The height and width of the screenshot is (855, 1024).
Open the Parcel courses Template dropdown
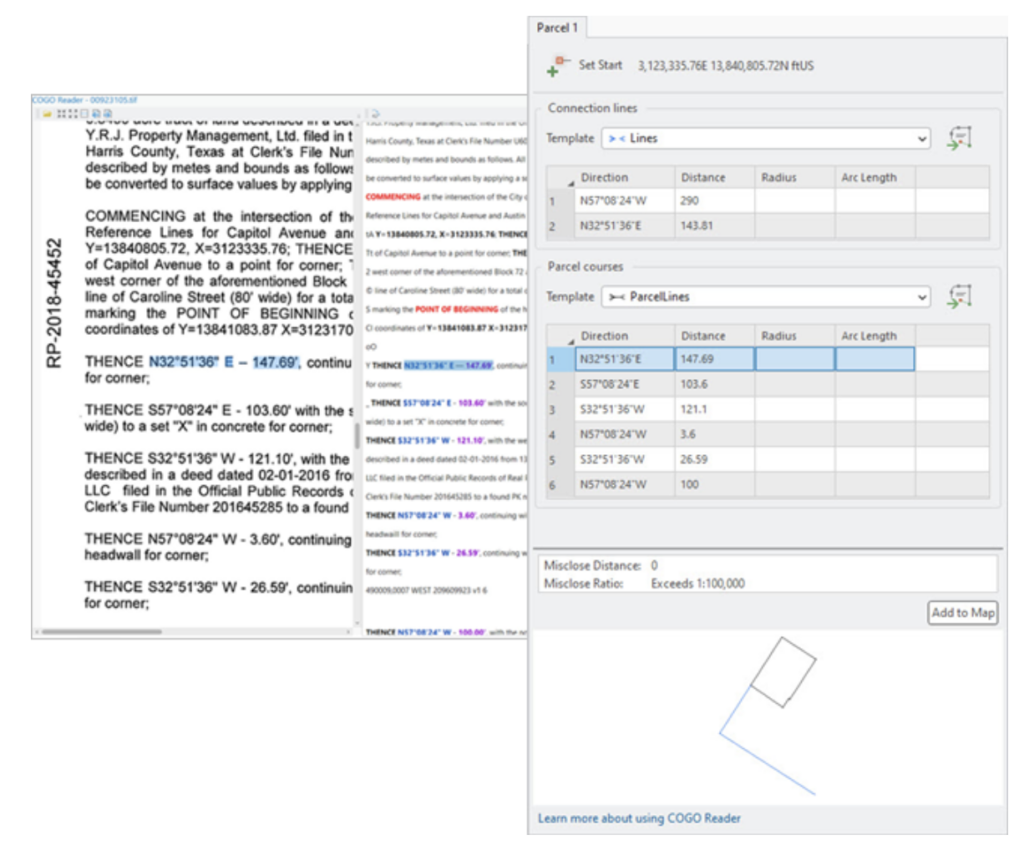(x=765, y=297)
